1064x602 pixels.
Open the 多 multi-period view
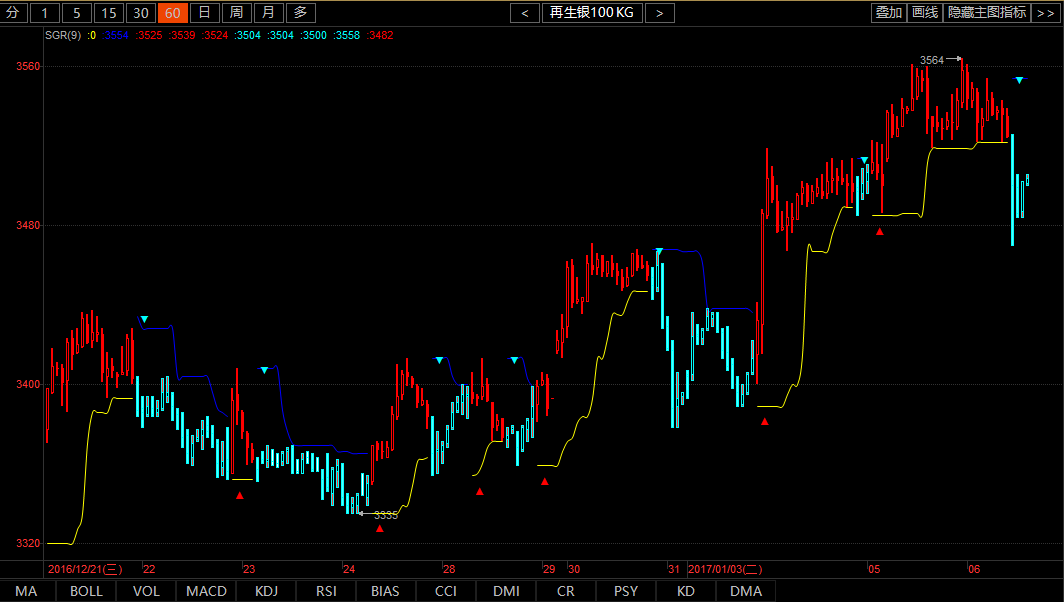[x=301, y=13]
